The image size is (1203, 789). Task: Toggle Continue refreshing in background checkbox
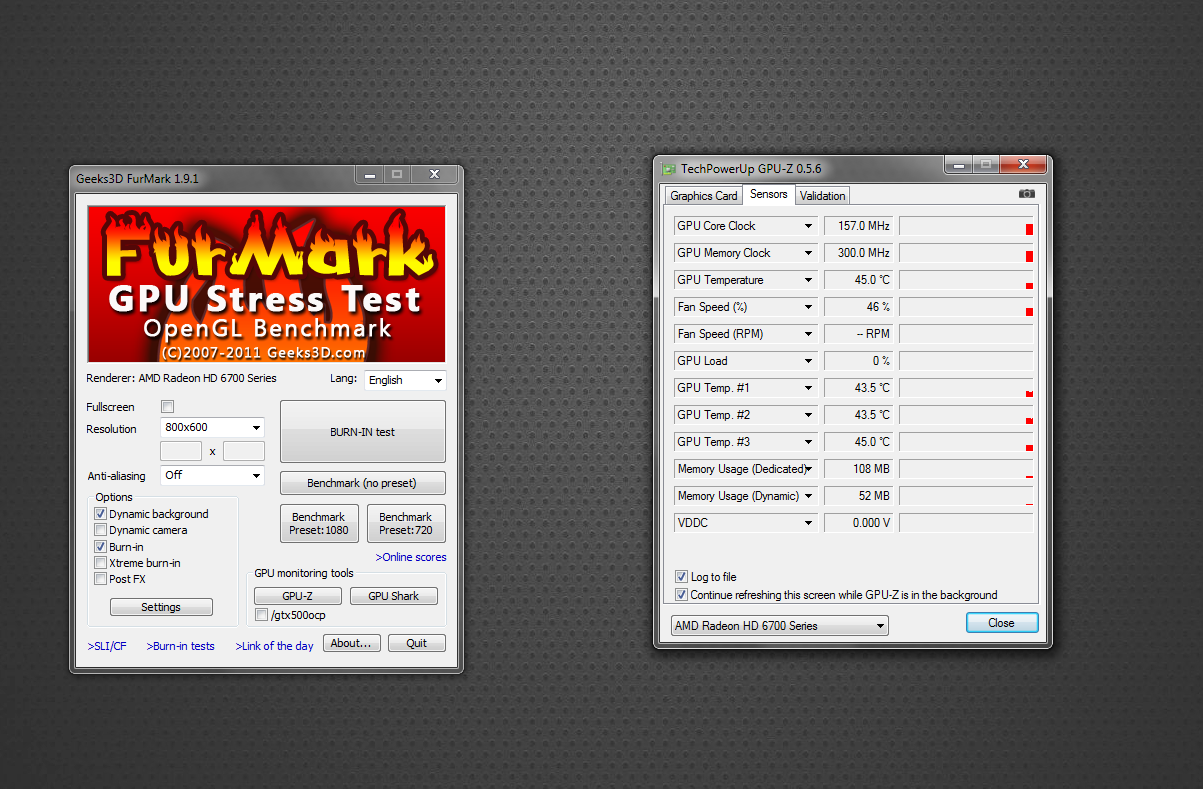pyautogui.click(x=681, y=595)
